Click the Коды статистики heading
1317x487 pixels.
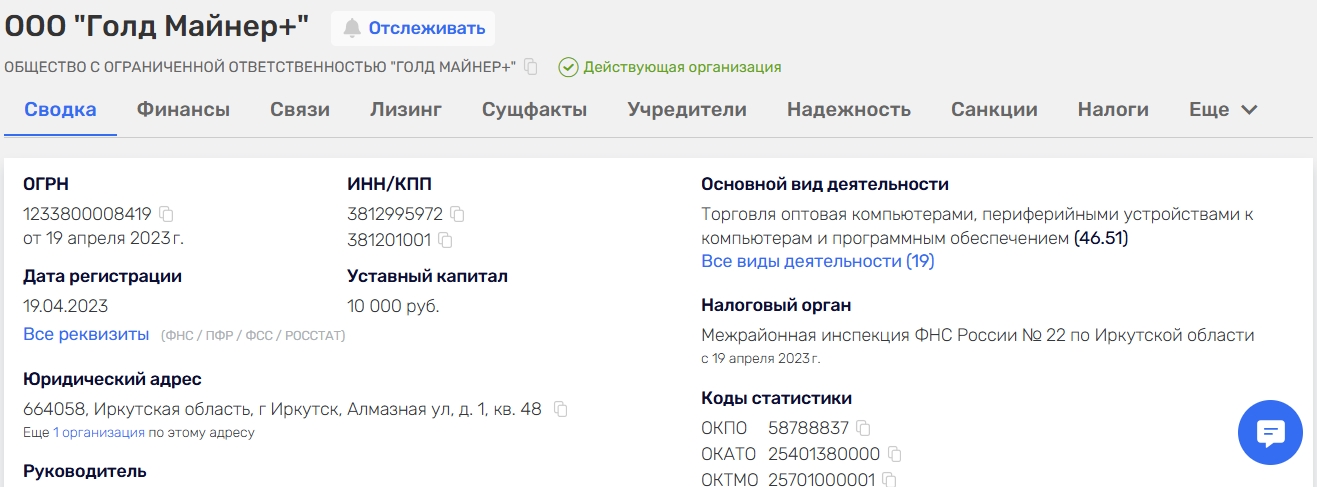point(777,398)
